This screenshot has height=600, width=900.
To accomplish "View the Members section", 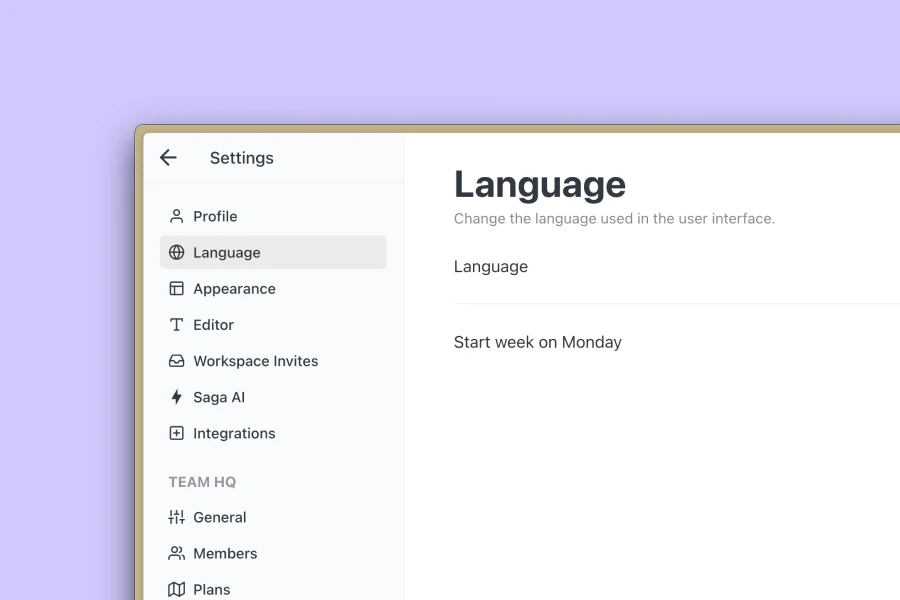I will point(273,553).
